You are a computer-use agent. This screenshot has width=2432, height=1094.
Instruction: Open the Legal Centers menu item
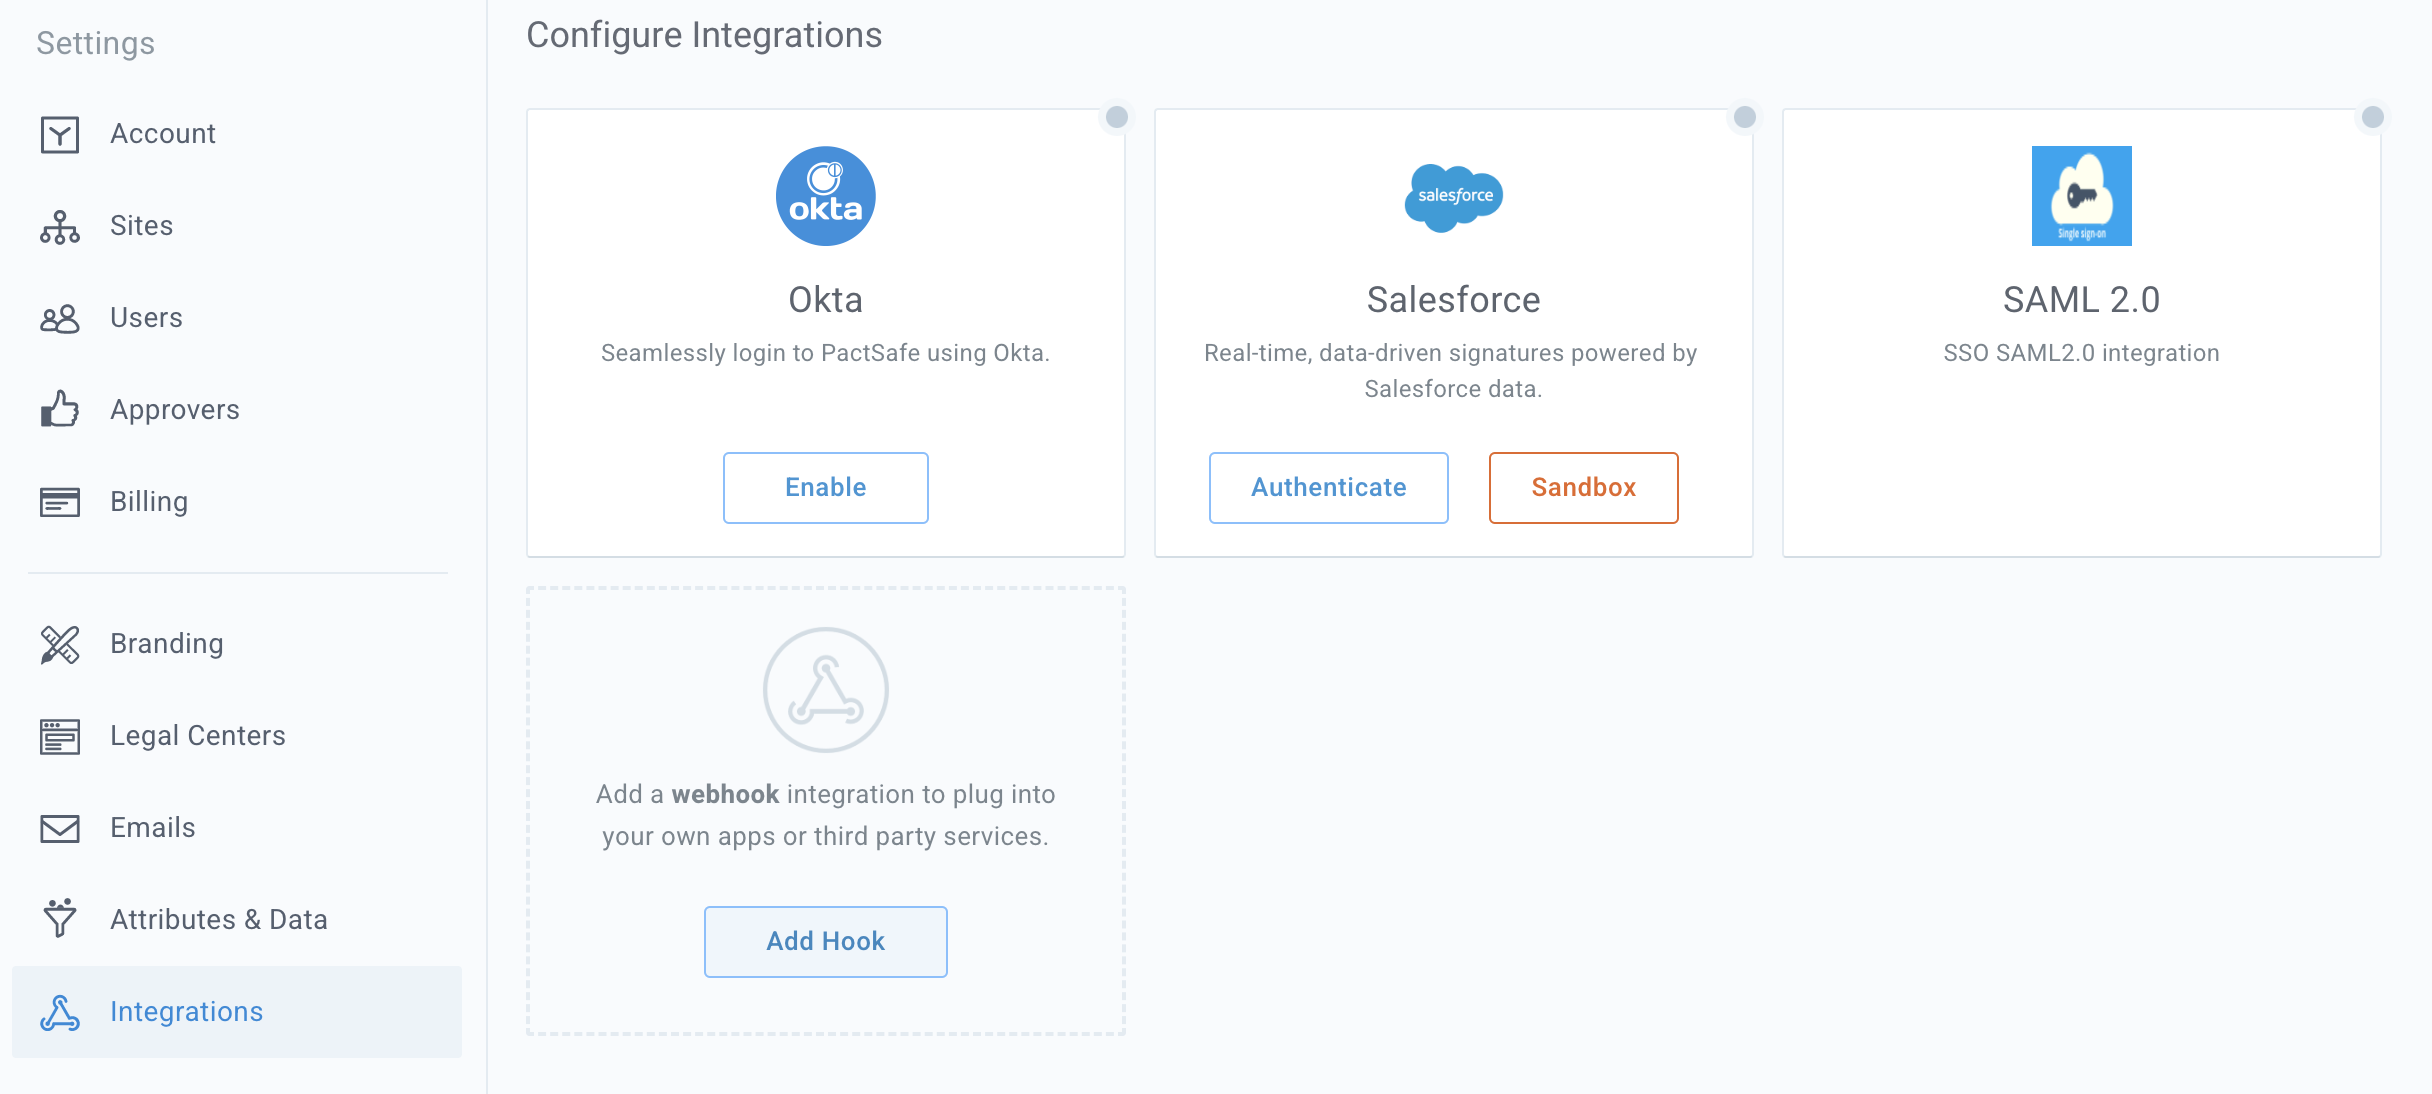click(198, 735)
